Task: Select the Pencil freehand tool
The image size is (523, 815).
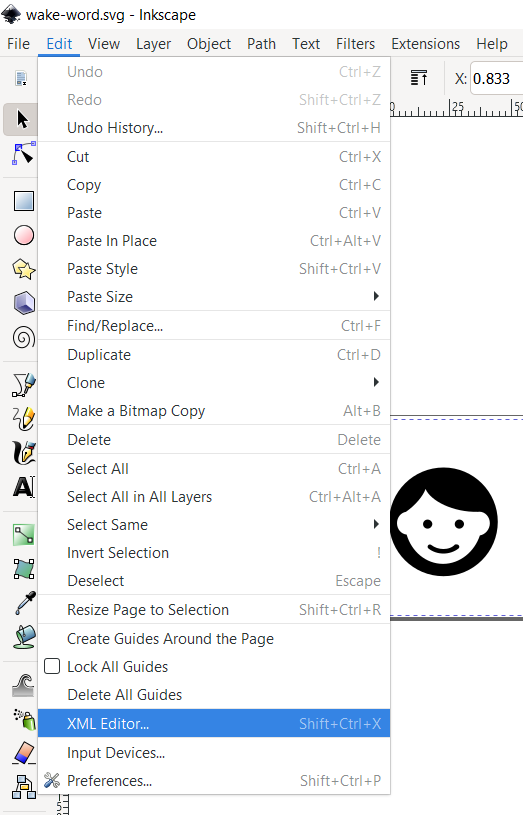Action: coord(23,418)
